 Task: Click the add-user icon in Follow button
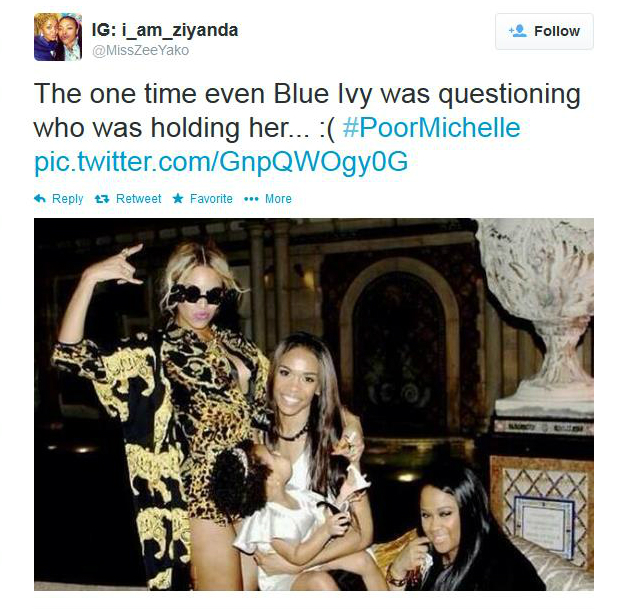[x=518, y=31]
